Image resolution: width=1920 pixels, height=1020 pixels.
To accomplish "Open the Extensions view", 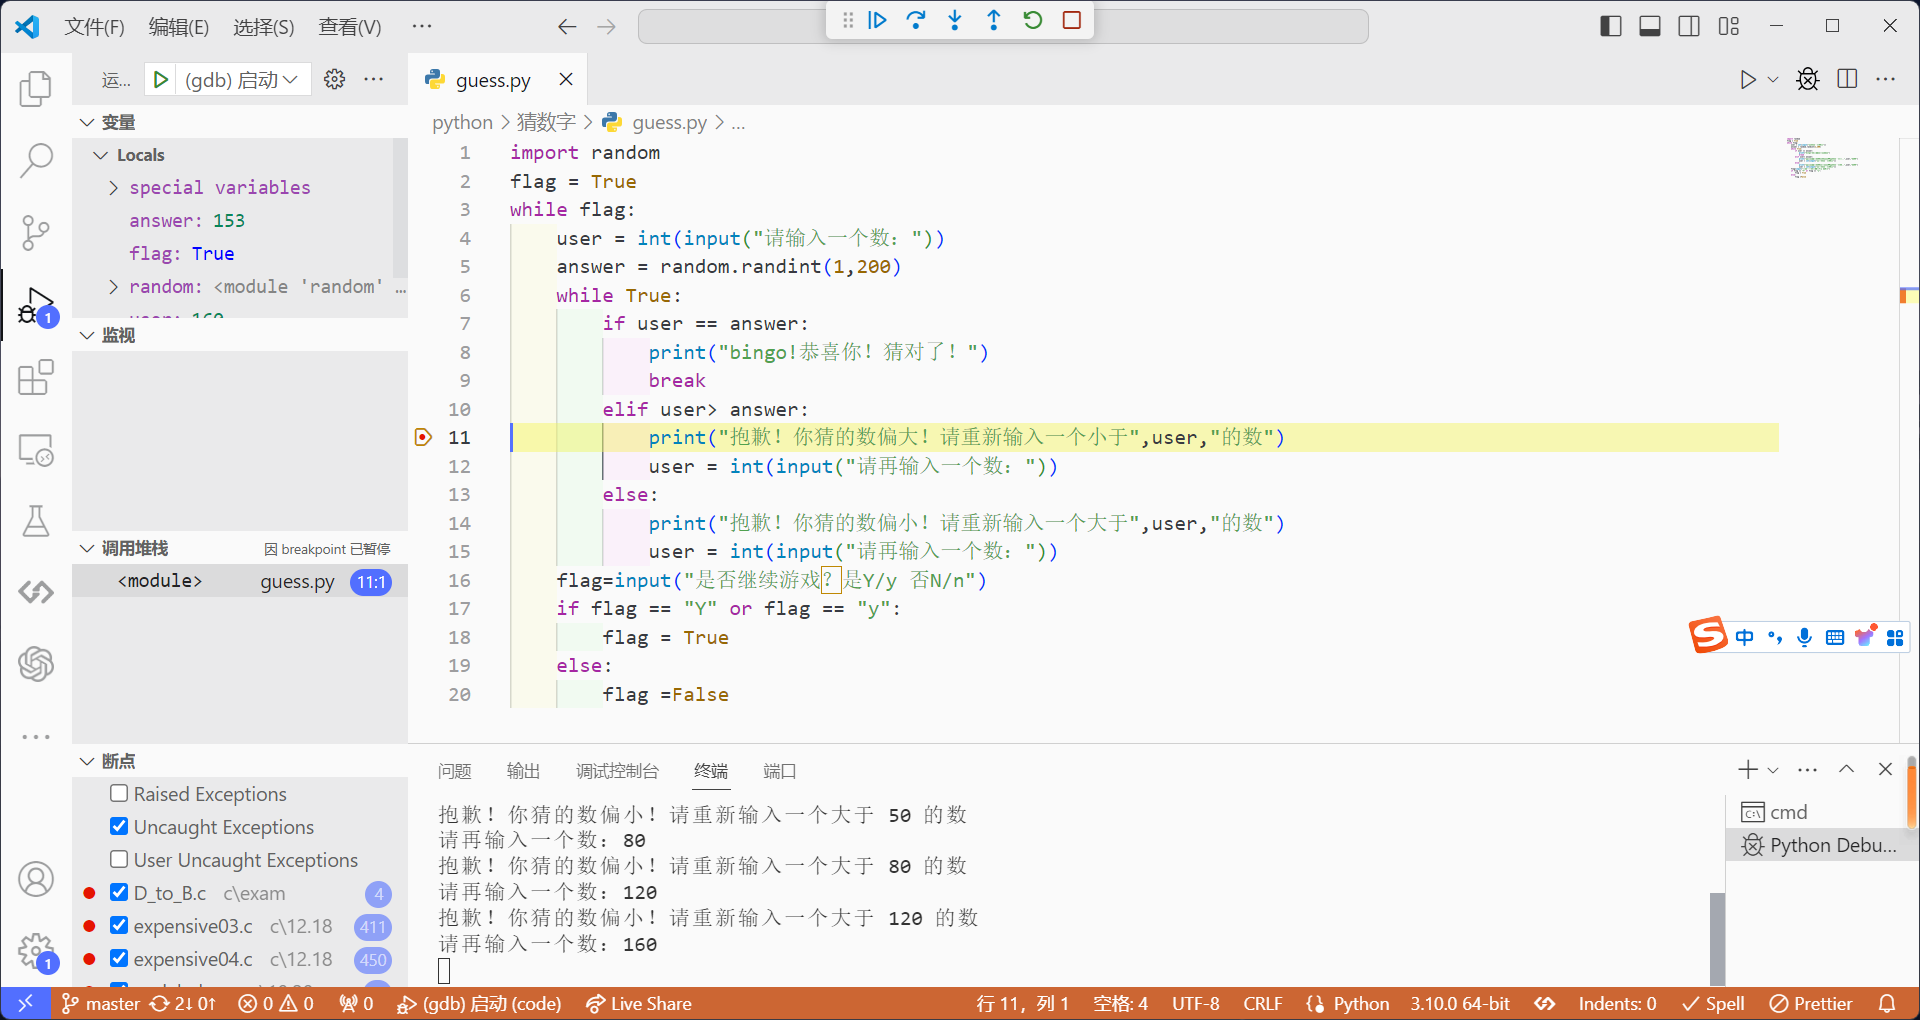I will pos(36,378).
